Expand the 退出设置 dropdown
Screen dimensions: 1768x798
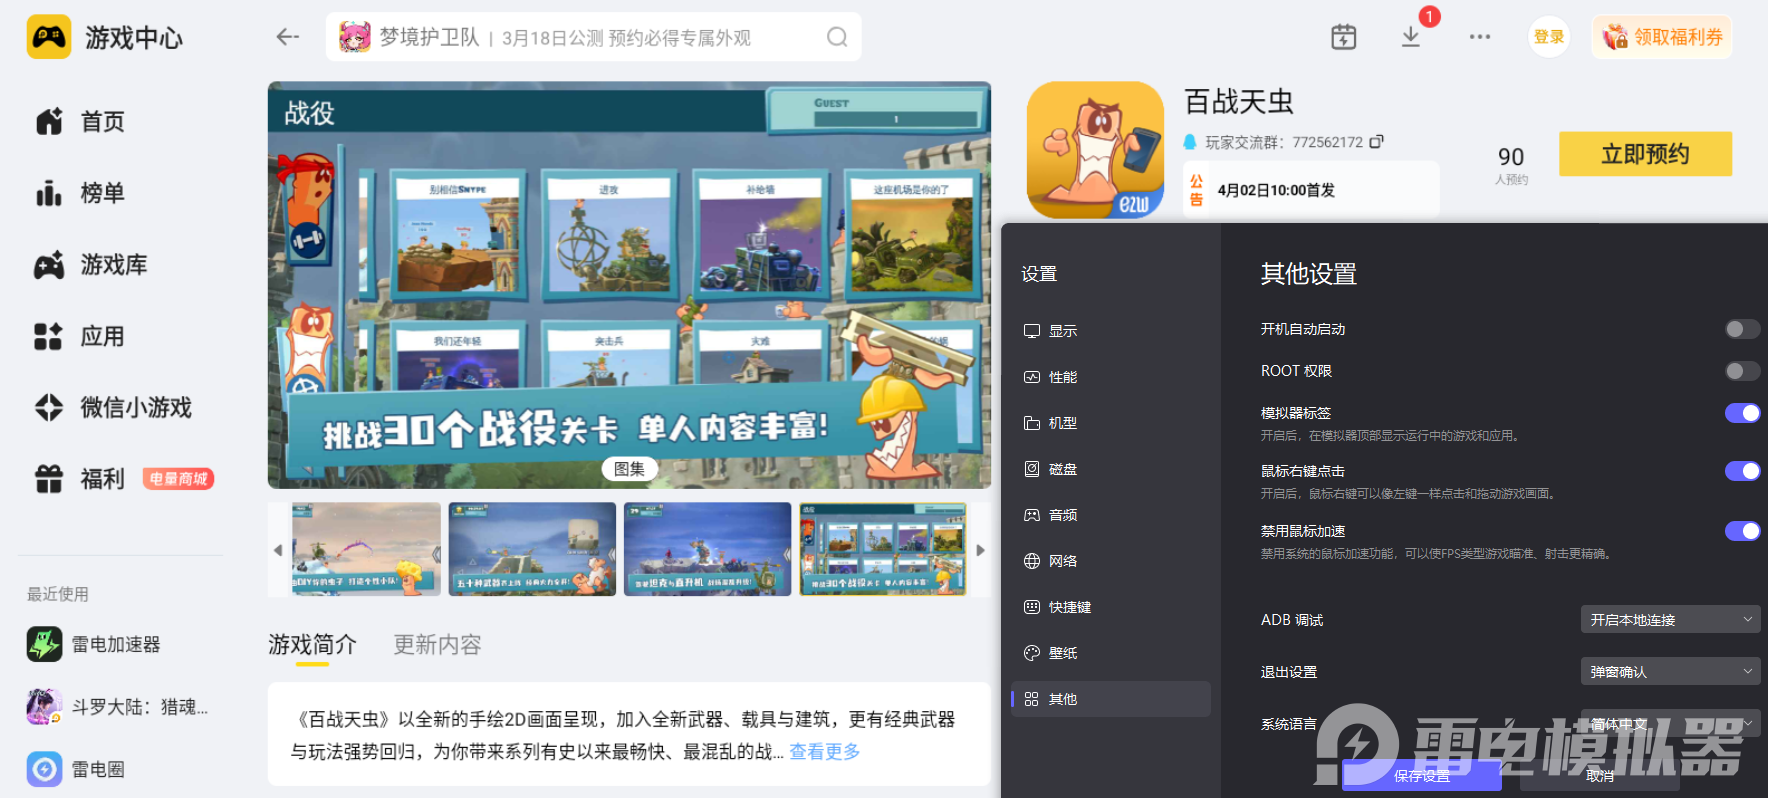1670,672
